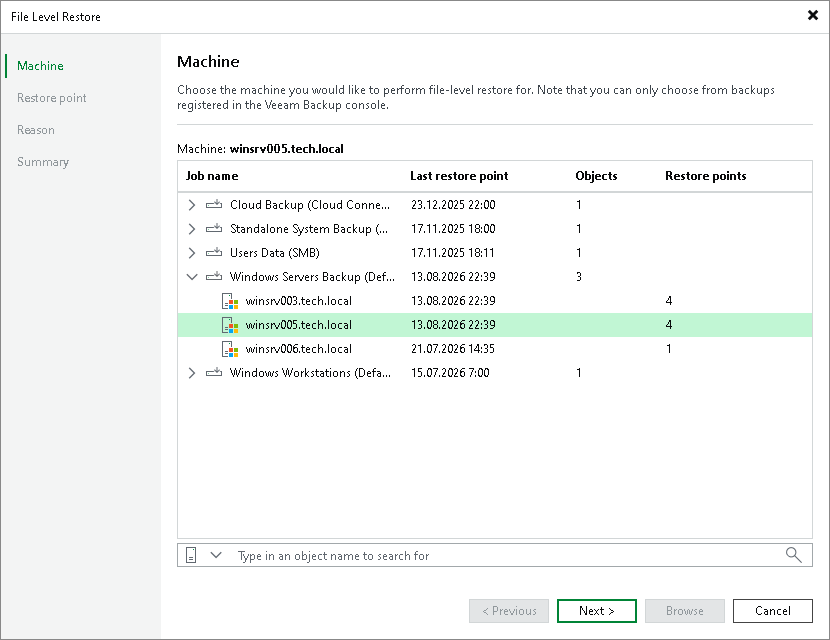Expand the Cloud Backup job node
Image resolution: width=830 pixels, height=640 pixels.
point(192,205)
